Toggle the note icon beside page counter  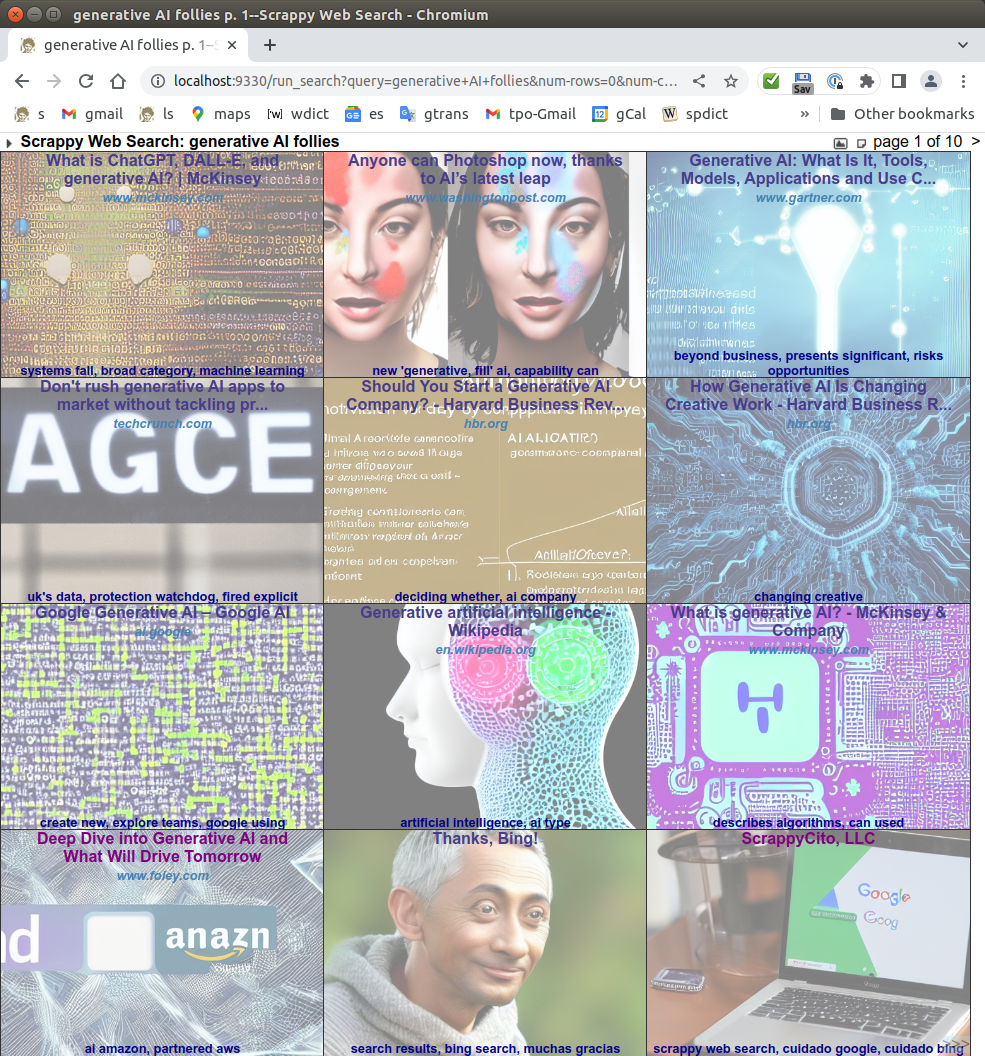tap(861, 143)
